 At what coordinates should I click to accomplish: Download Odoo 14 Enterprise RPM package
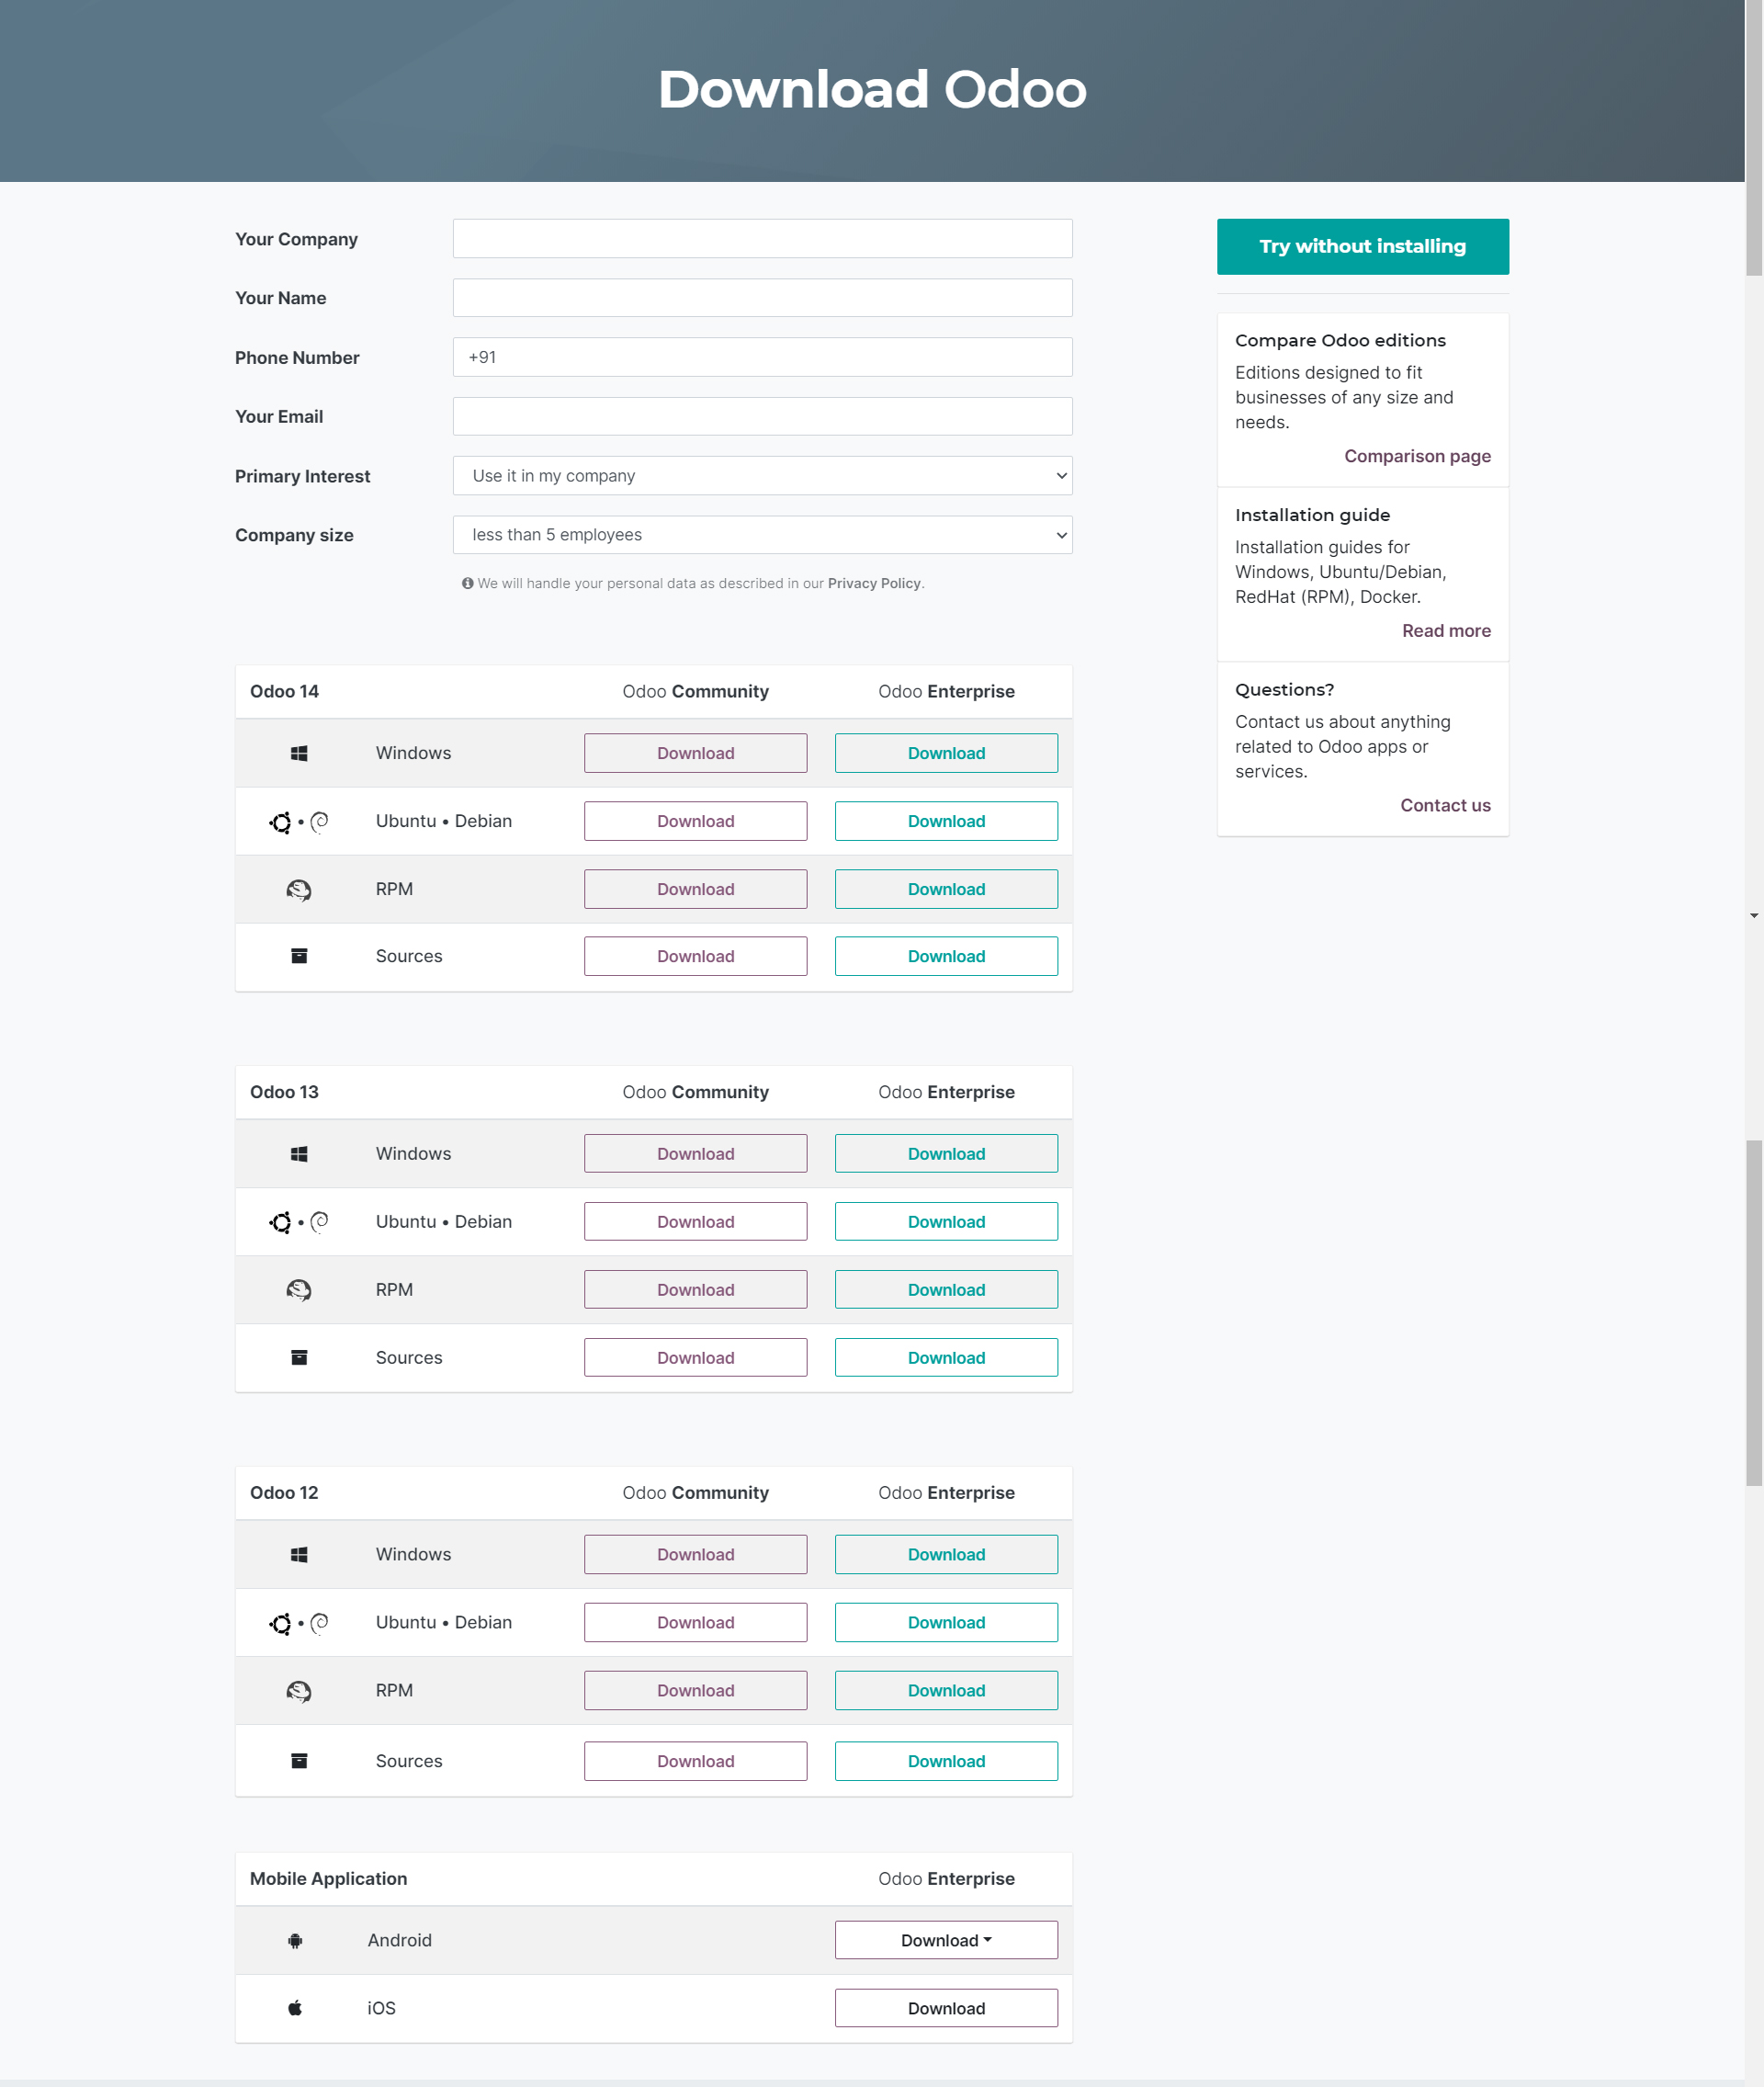tap(946, 889)
